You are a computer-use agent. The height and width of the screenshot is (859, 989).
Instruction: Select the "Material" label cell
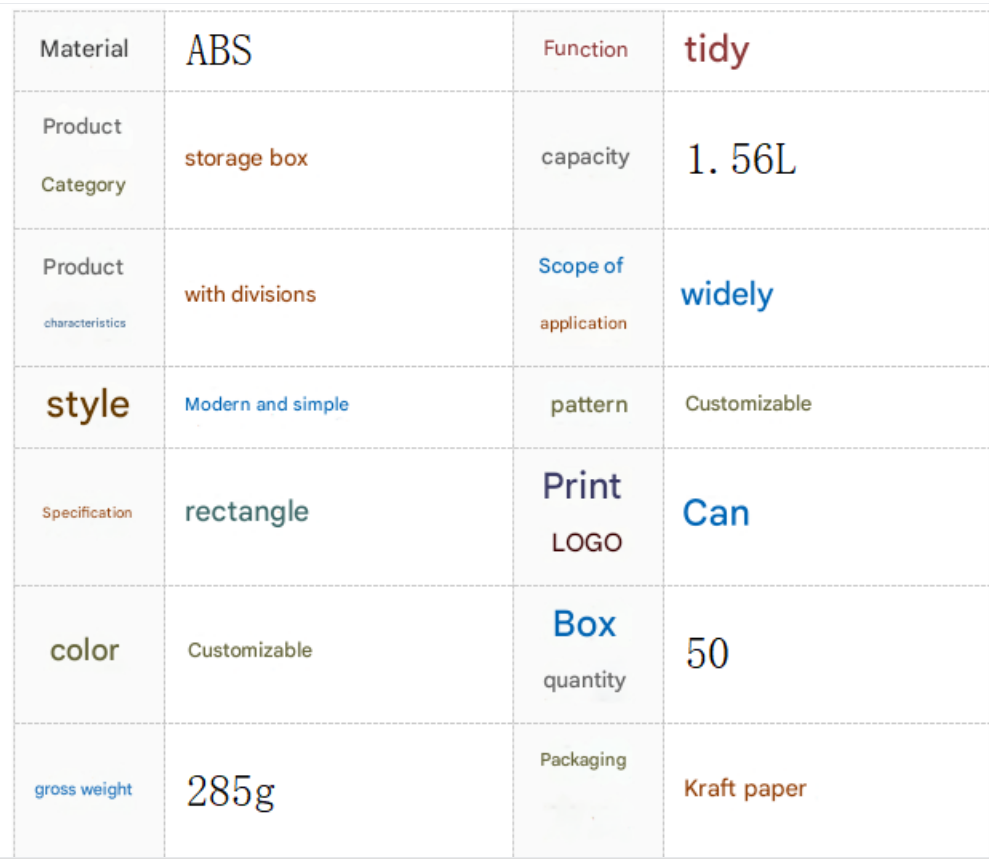(84, 49)
